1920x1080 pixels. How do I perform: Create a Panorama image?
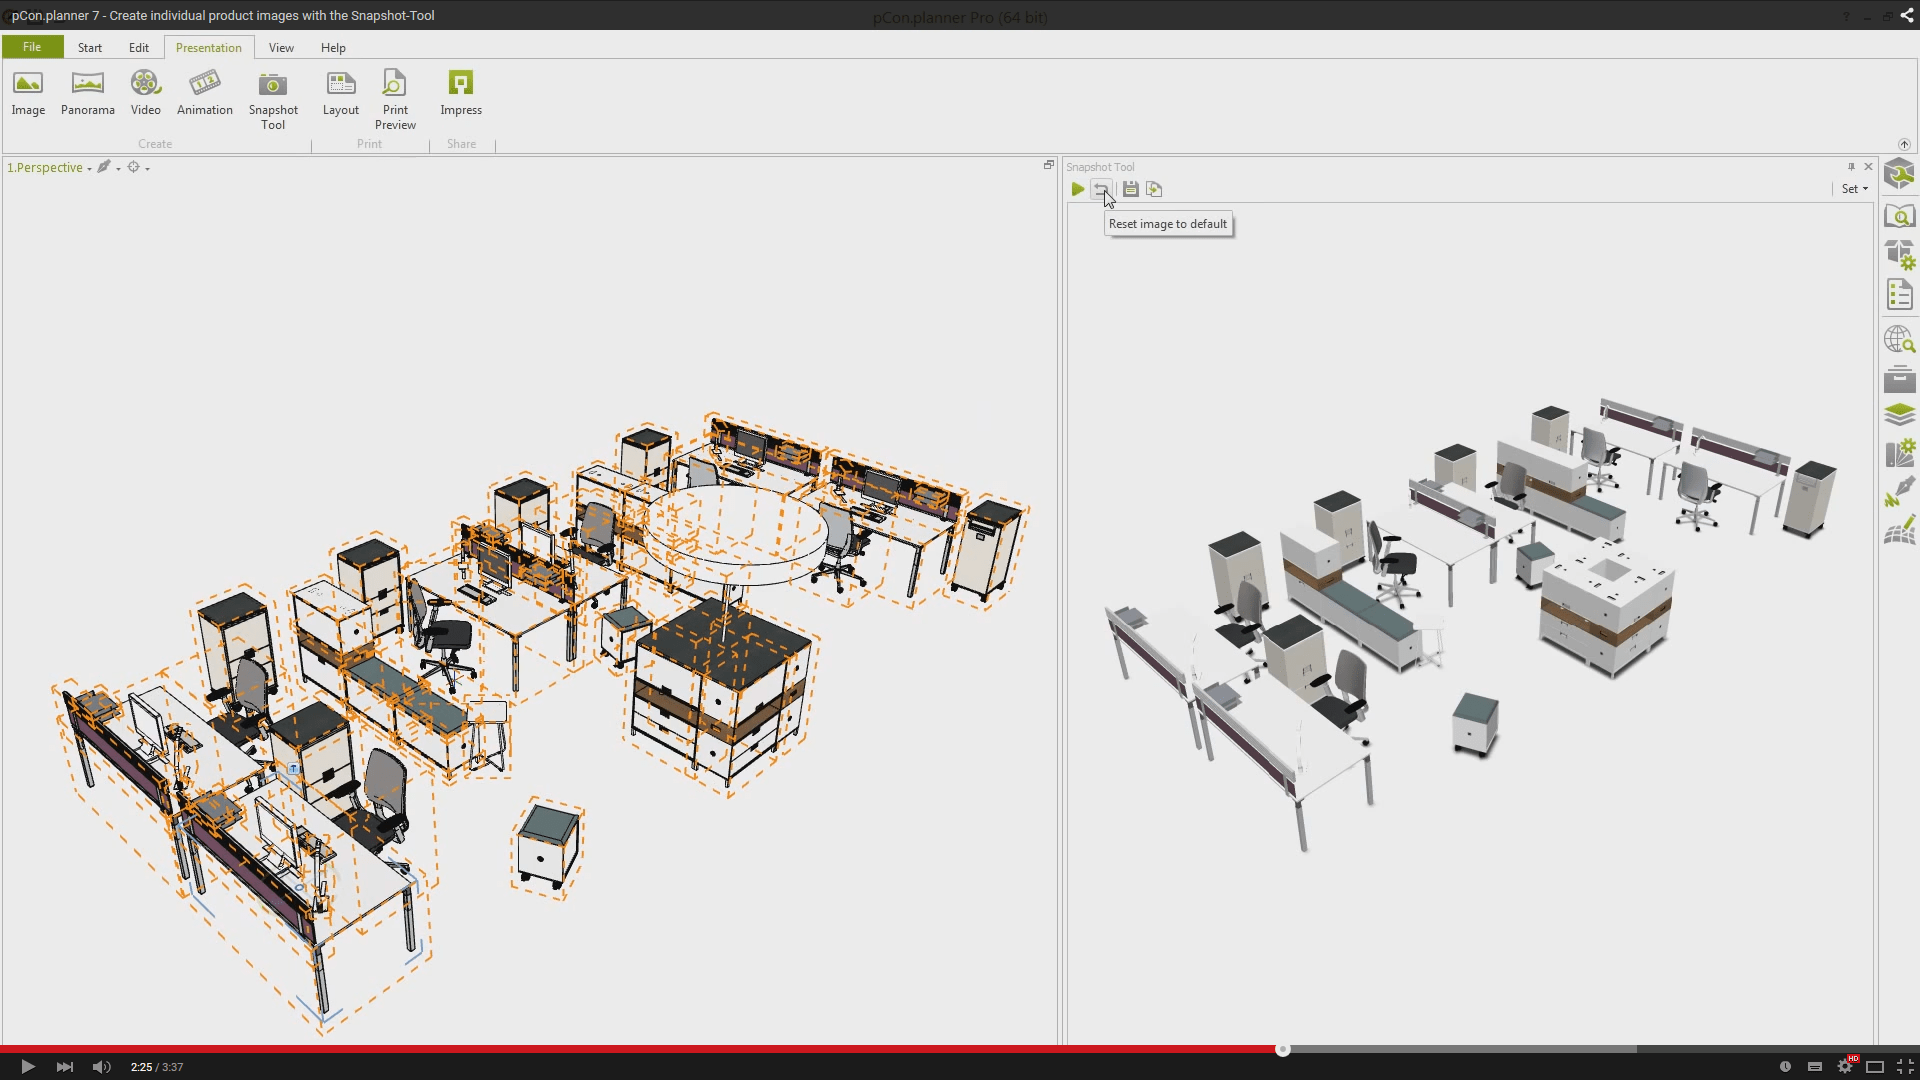(x=87, y=92)
